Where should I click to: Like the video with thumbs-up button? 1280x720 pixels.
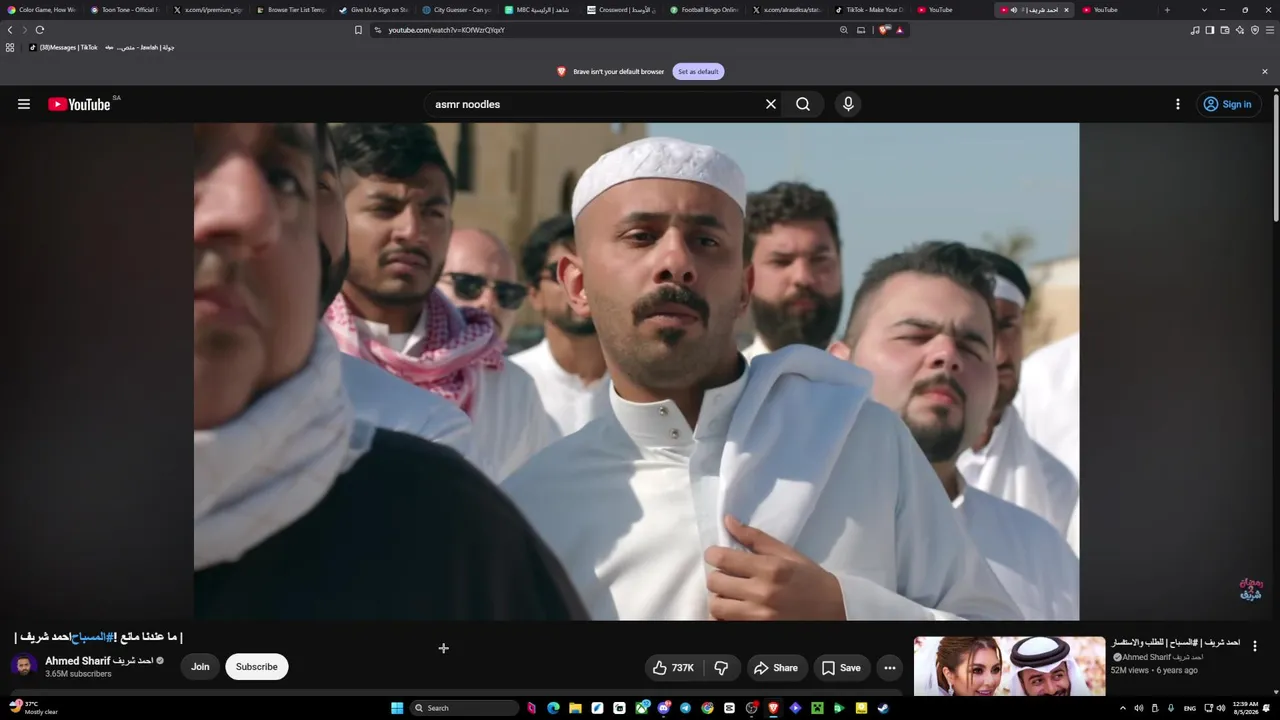(672, 668)
